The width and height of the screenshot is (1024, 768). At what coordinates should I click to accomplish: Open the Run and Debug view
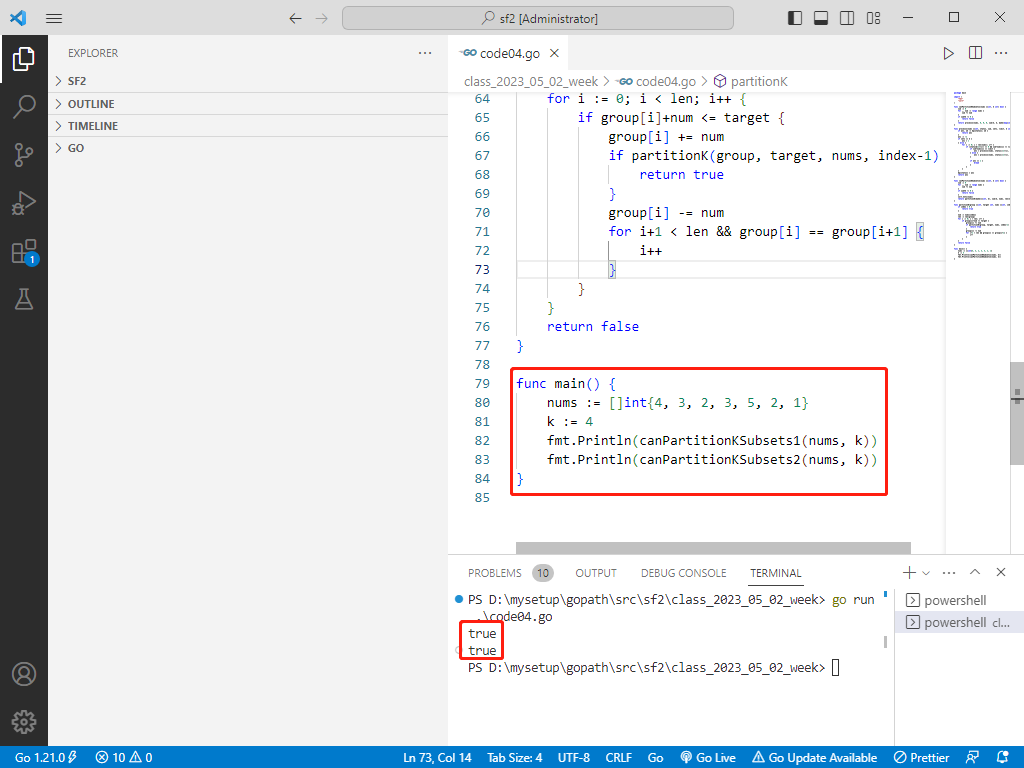[x=24, y=203]
